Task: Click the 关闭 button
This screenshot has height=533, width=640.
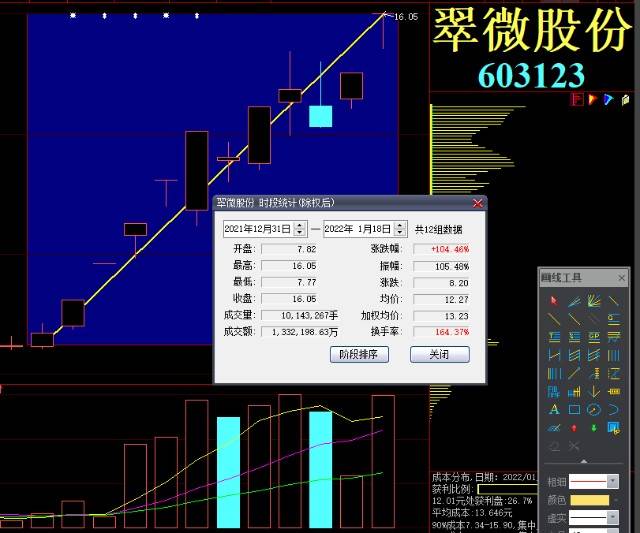Action: click(x=440, y=354)
